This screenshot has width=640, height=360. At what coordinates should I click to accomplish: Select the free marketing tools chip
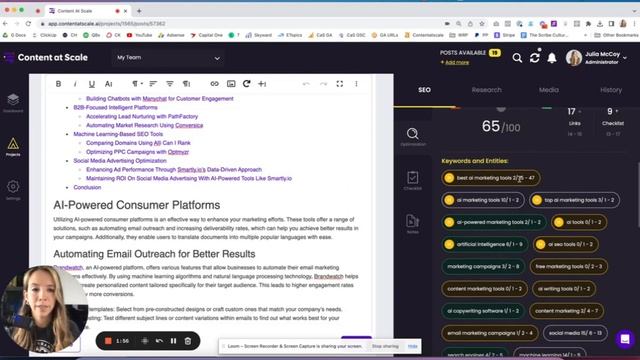(x=569, y=267)
